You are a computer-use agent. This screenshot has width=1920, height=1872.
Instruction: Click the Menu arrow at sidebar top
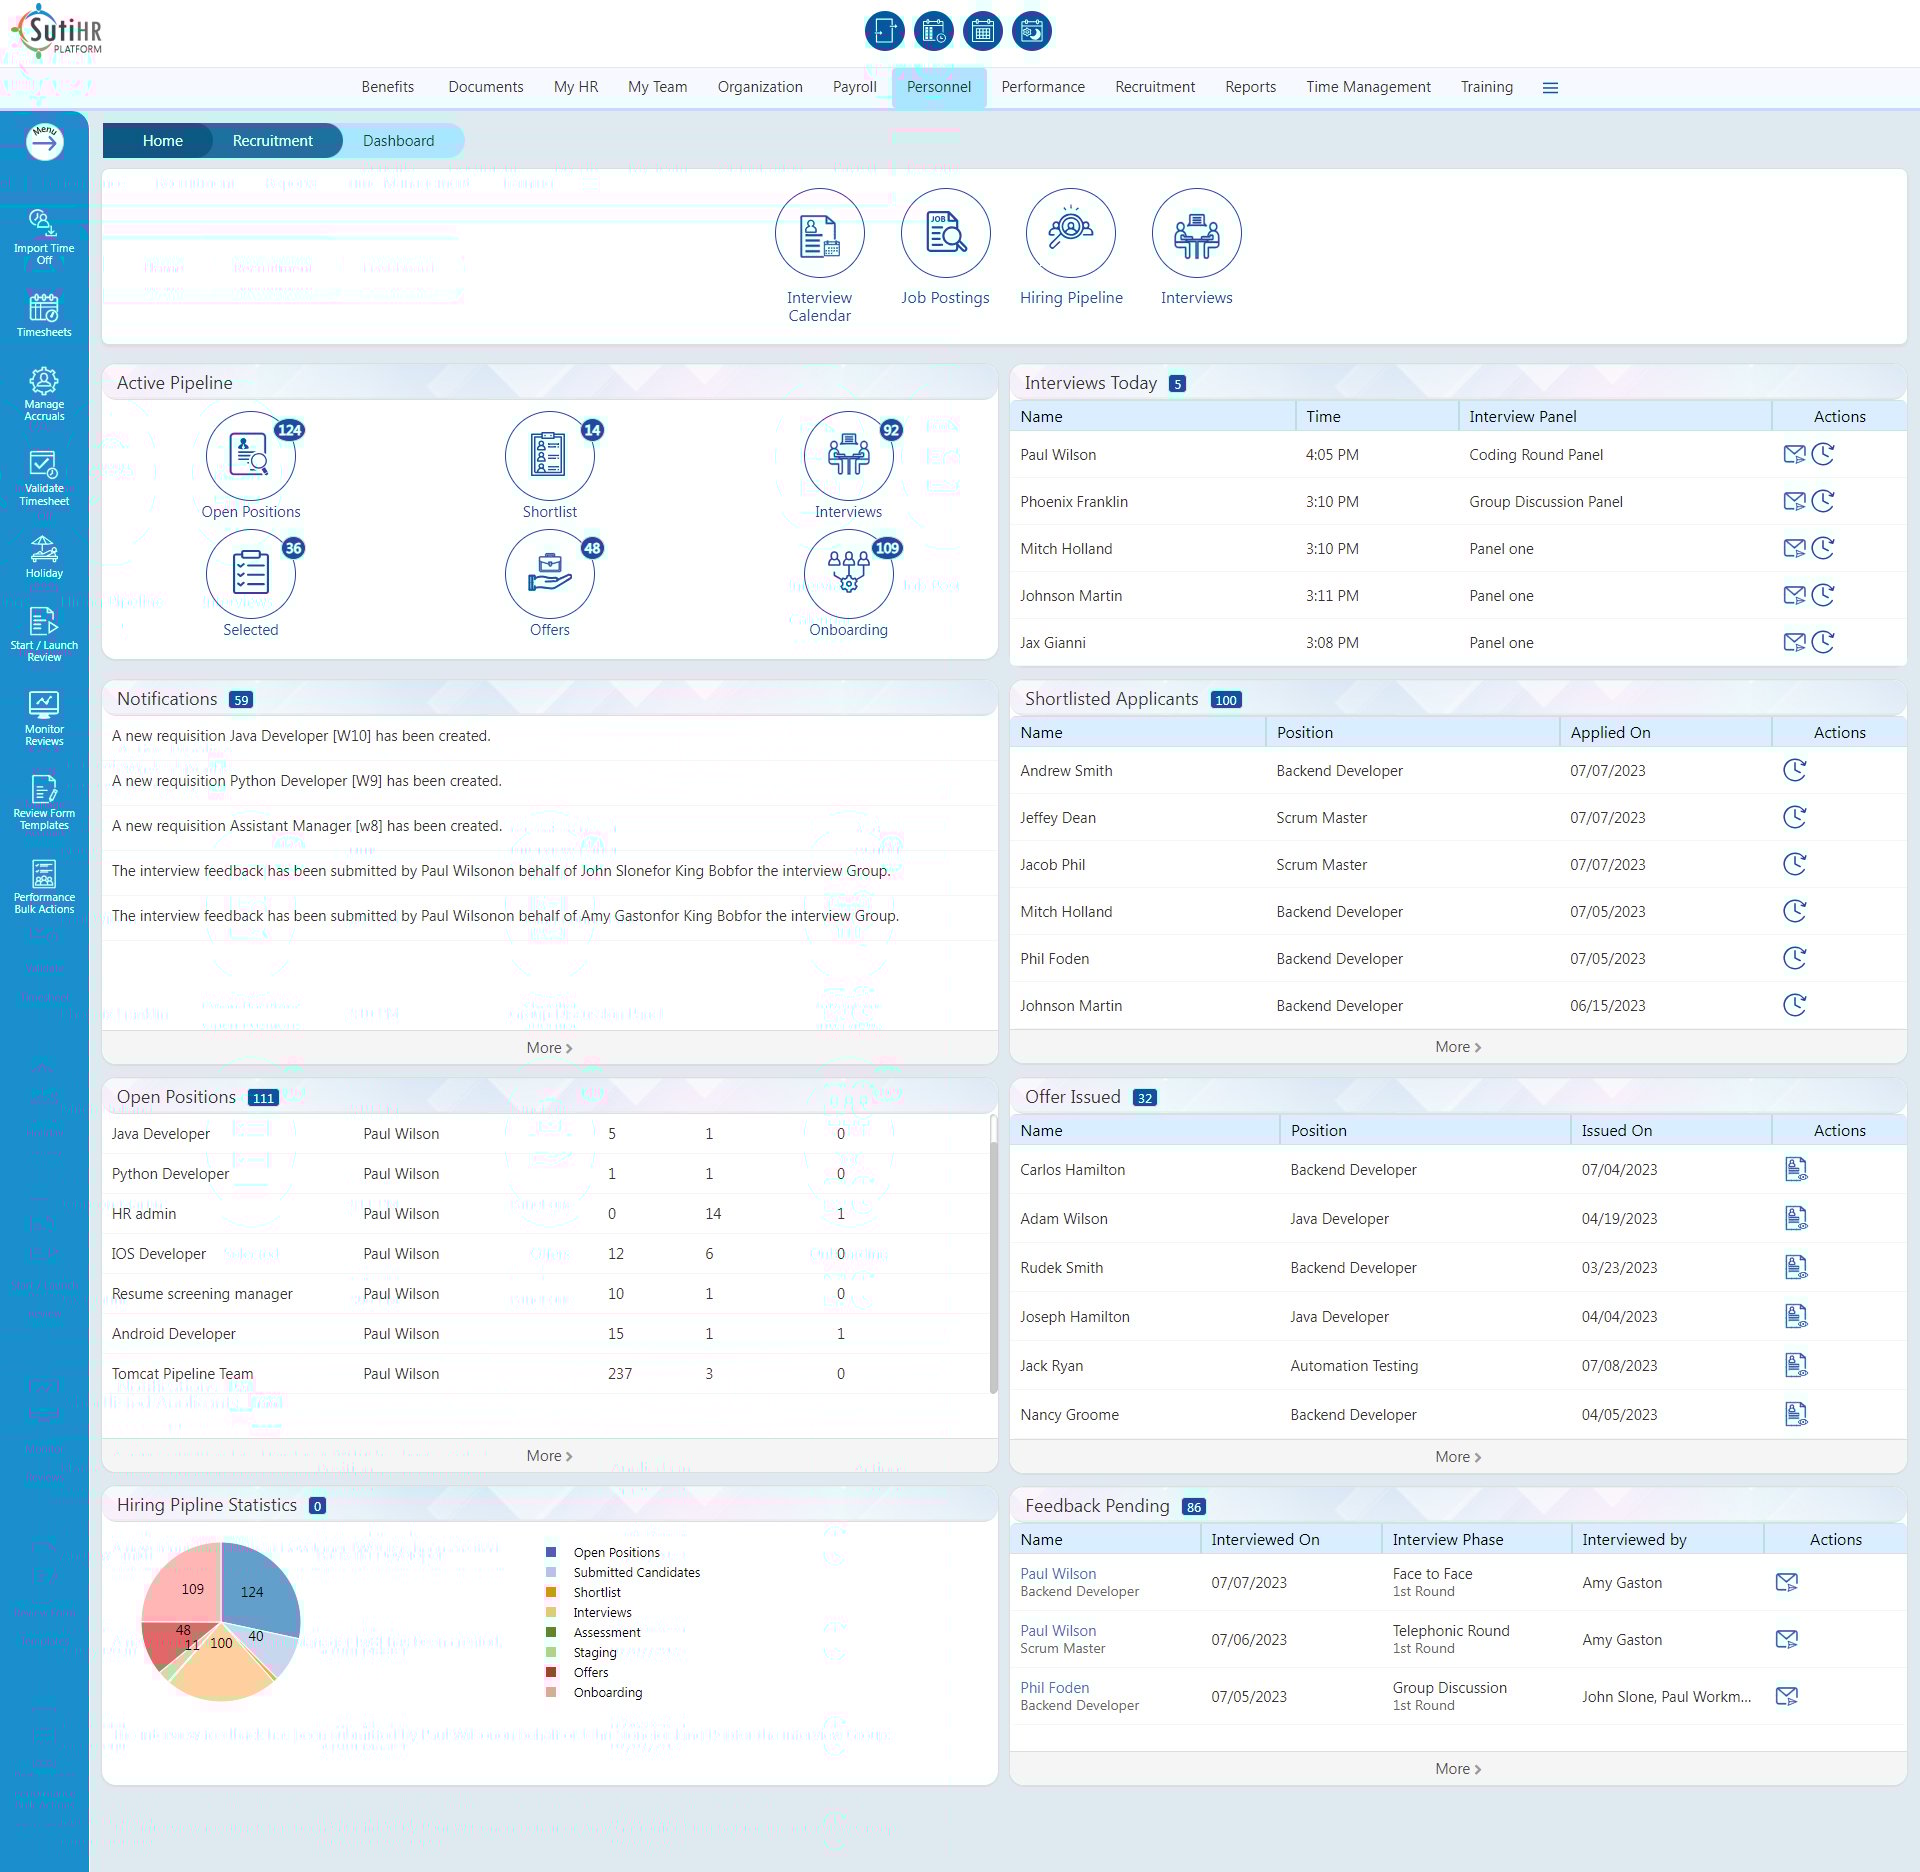(x=44, y=142)
